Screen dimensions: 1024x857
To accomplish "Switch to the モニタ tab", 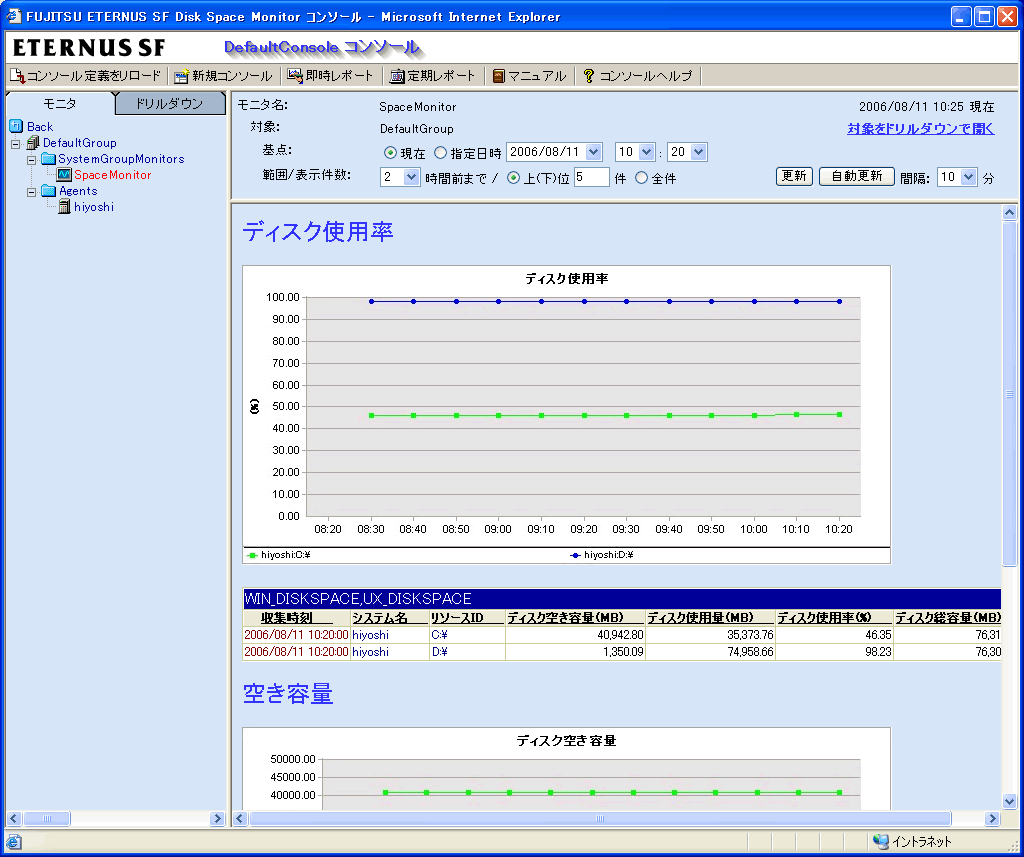I will coord(60,104).
